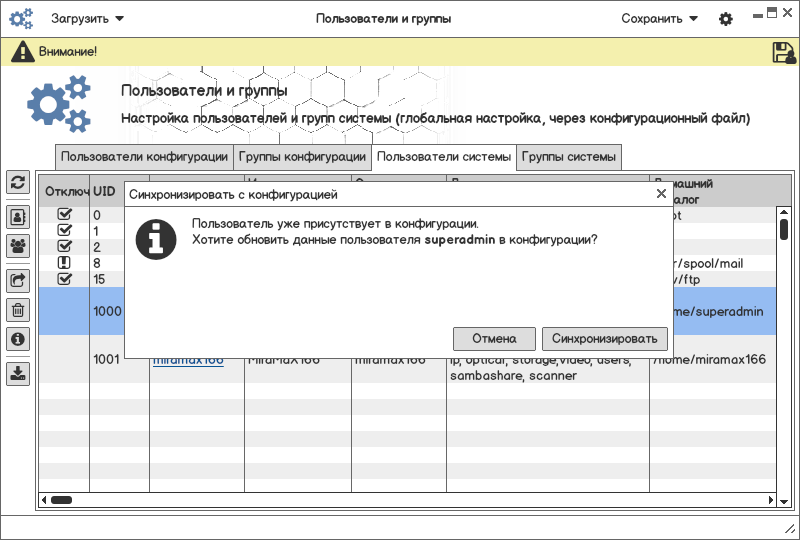This screenshot has height=540, width=800.
Task: Click the info icon in left sidebar
Action: (18, 340)
